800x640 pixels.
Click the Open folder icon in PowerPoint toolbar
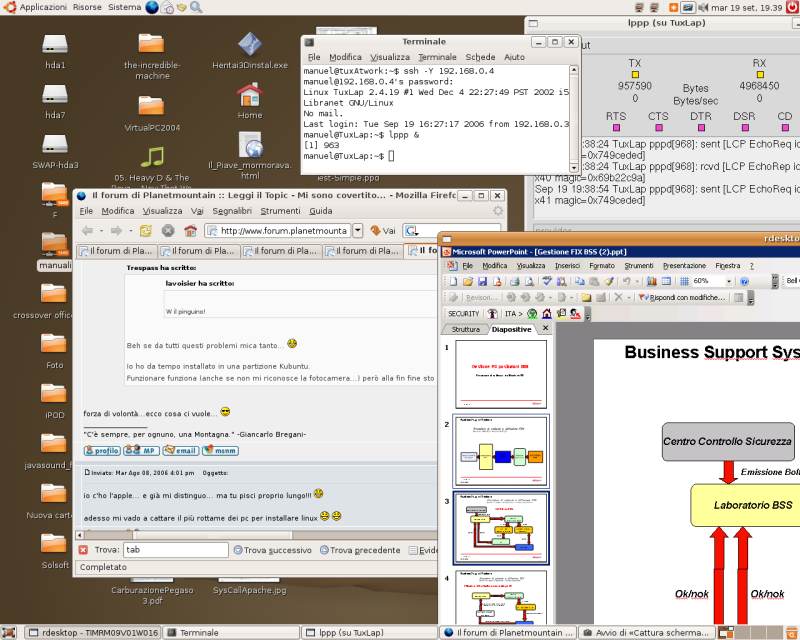point(468,281)
